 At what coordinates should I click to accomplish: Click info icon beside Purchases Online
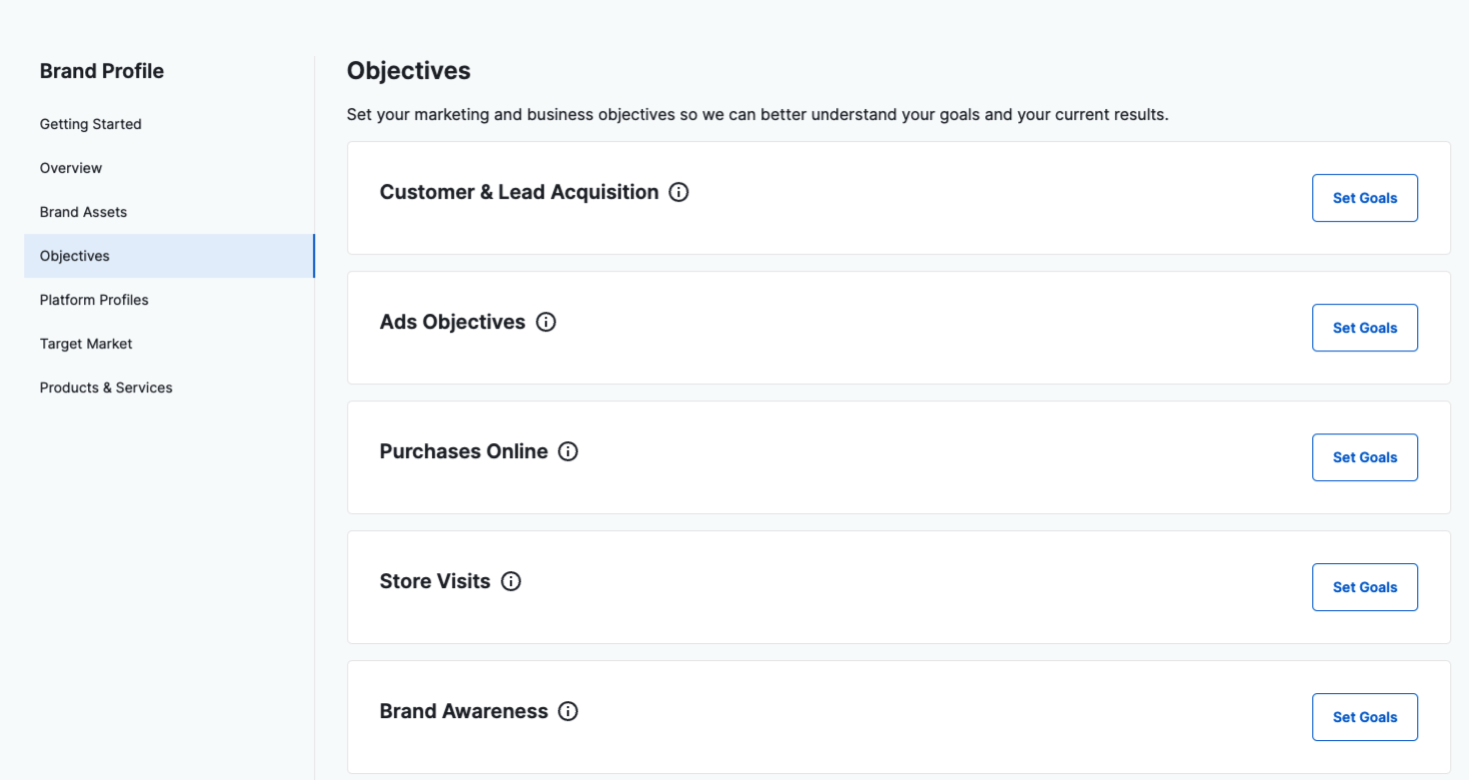tap(568, 452)
